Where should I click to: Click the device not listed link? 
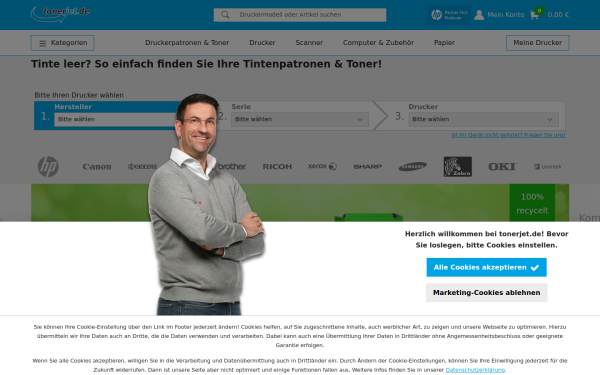[508, 135]
